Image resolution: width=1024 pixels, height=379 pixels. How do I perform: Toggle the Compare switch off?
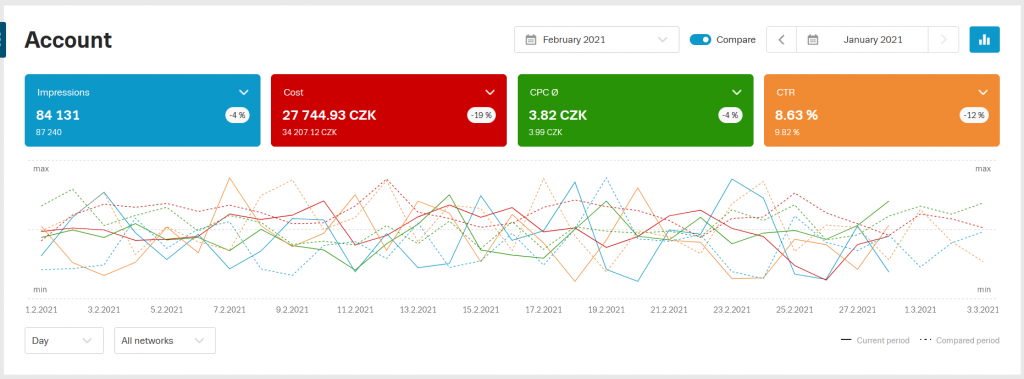701,39
